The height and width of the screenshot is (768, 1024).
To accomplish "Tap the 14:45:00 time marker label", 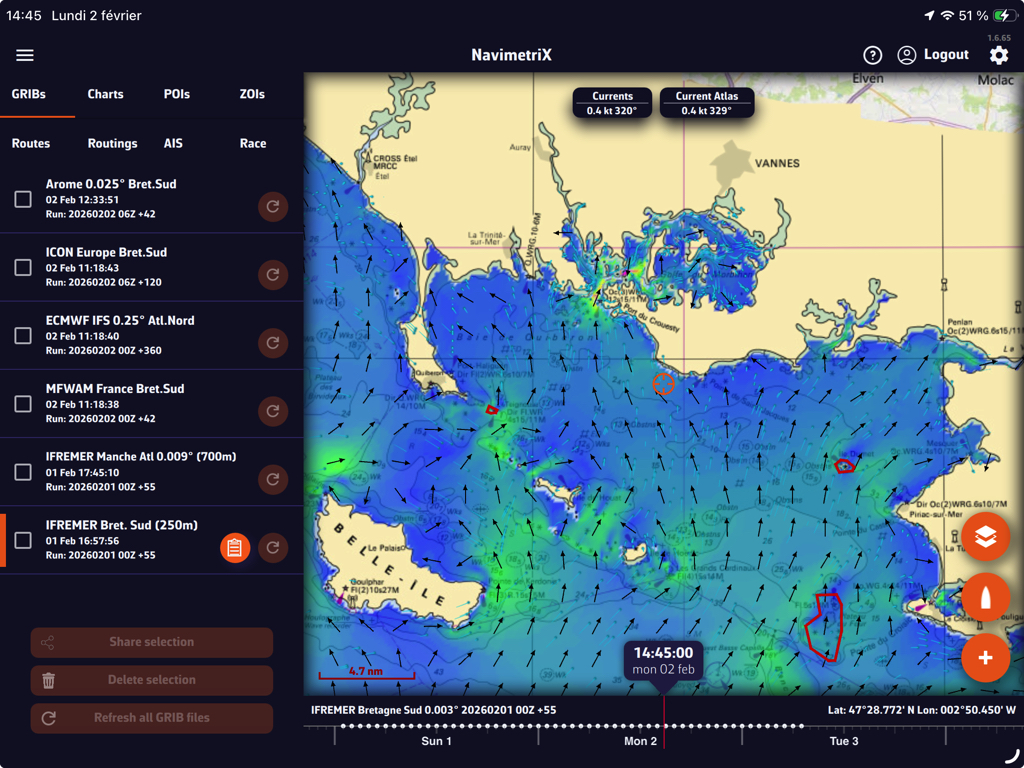I will coord(663,660).
